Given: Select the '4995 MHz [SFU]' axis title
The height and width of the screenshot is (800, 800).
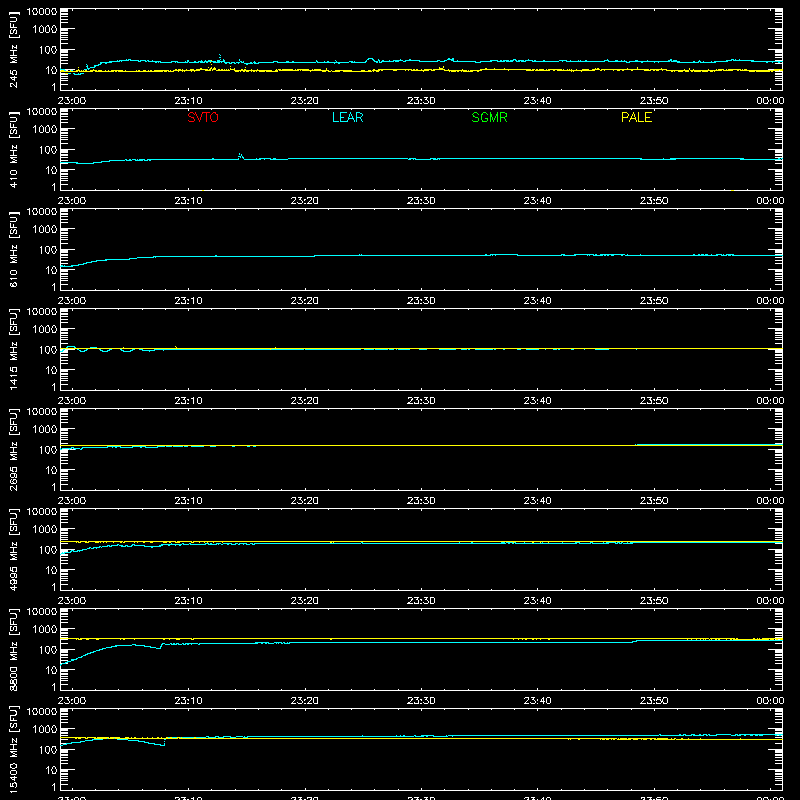Looking at the screenshot, I should coord(13,550).
